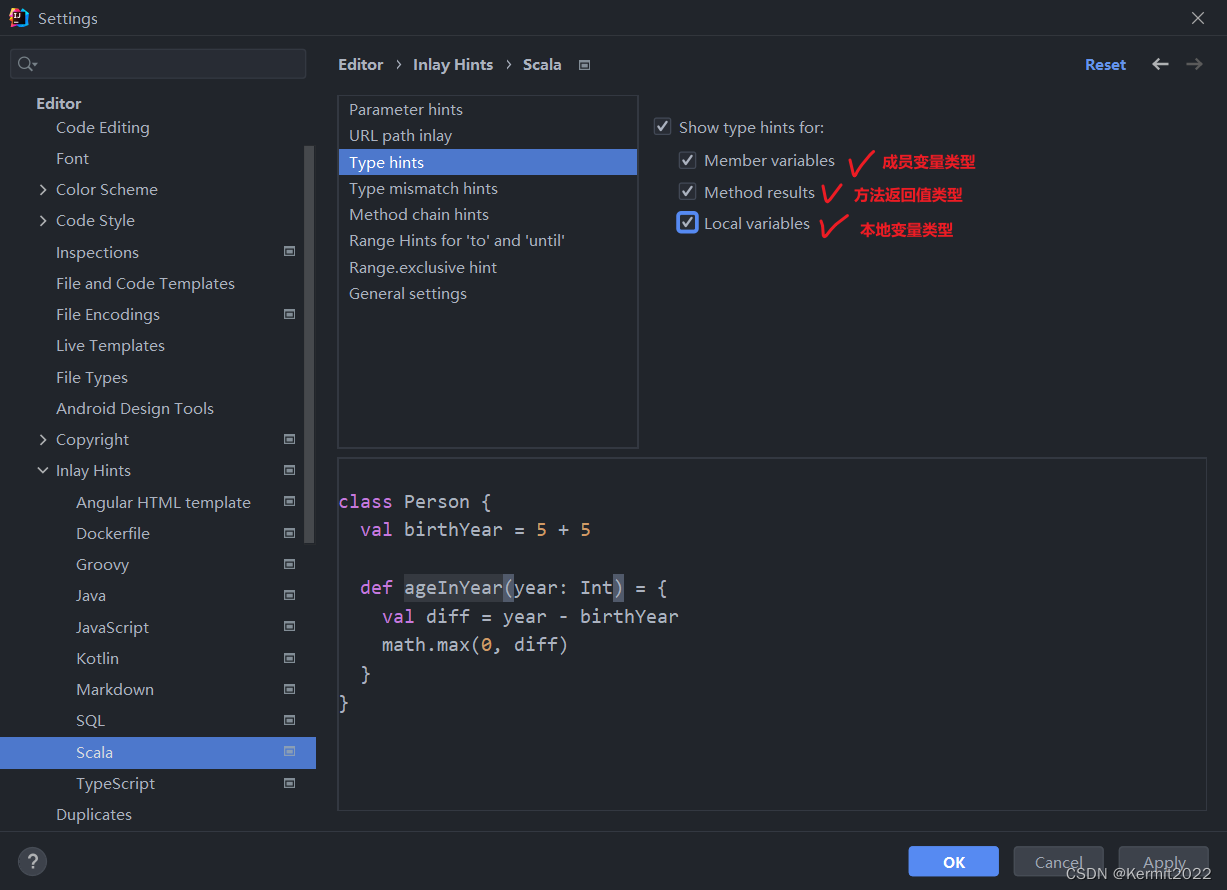Expand the Color Scheme tree node
This screenshot has width=1227, height=890.
[42, 189]
